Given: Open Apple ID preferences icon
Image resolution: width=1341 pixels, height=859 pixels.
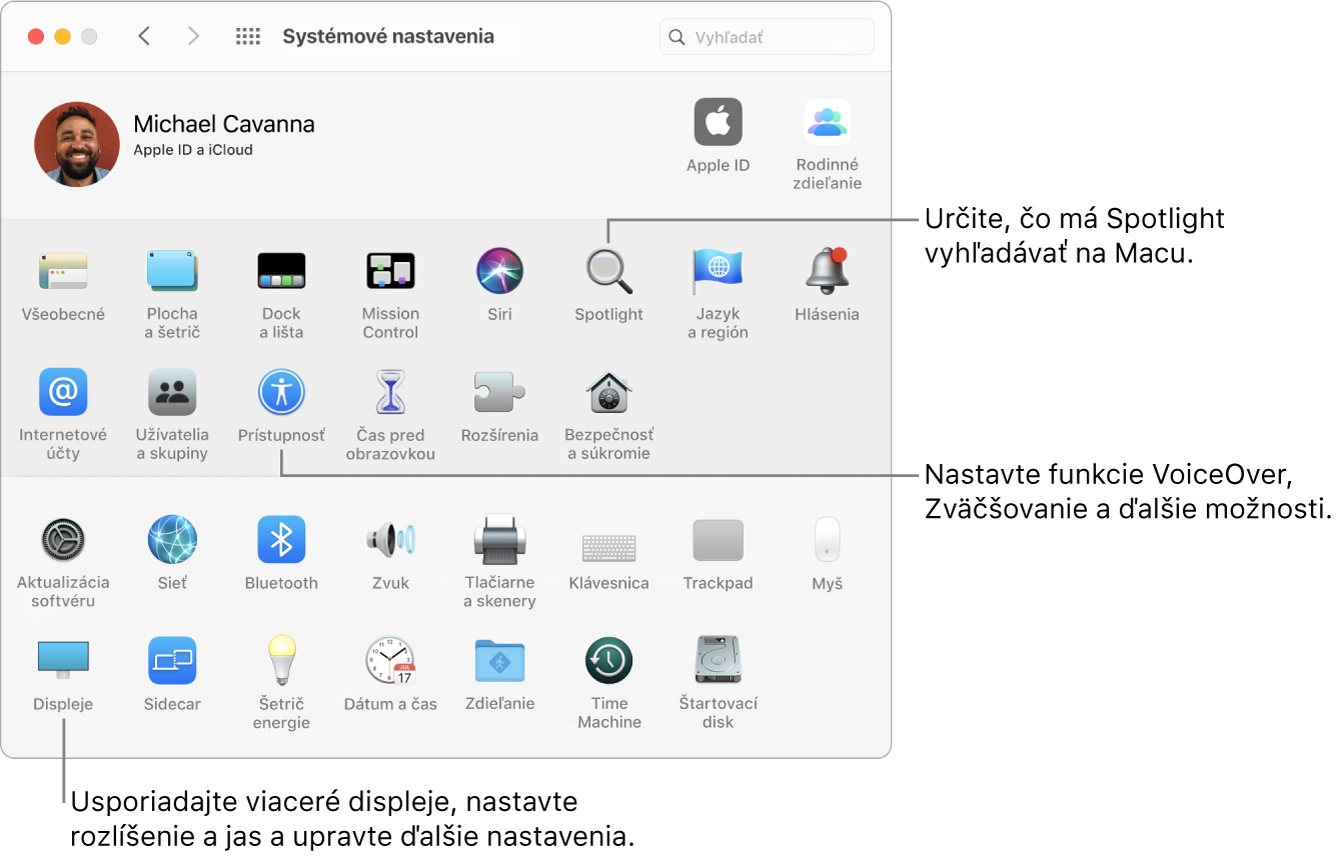Looking at the screenshot, I should point(718,122).
